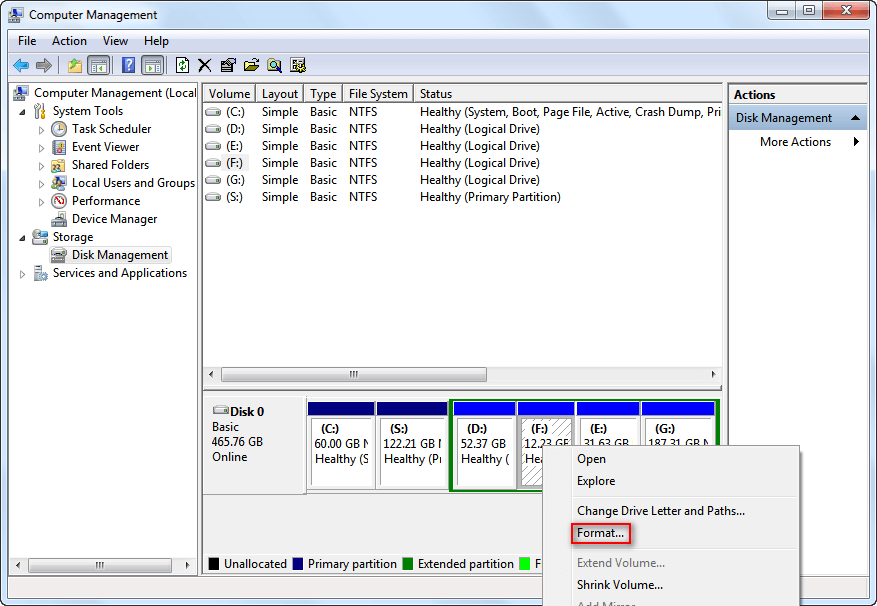877x606 pixels.
Task: Click the green Refresh toolbar icon
Action: [182, 65]
